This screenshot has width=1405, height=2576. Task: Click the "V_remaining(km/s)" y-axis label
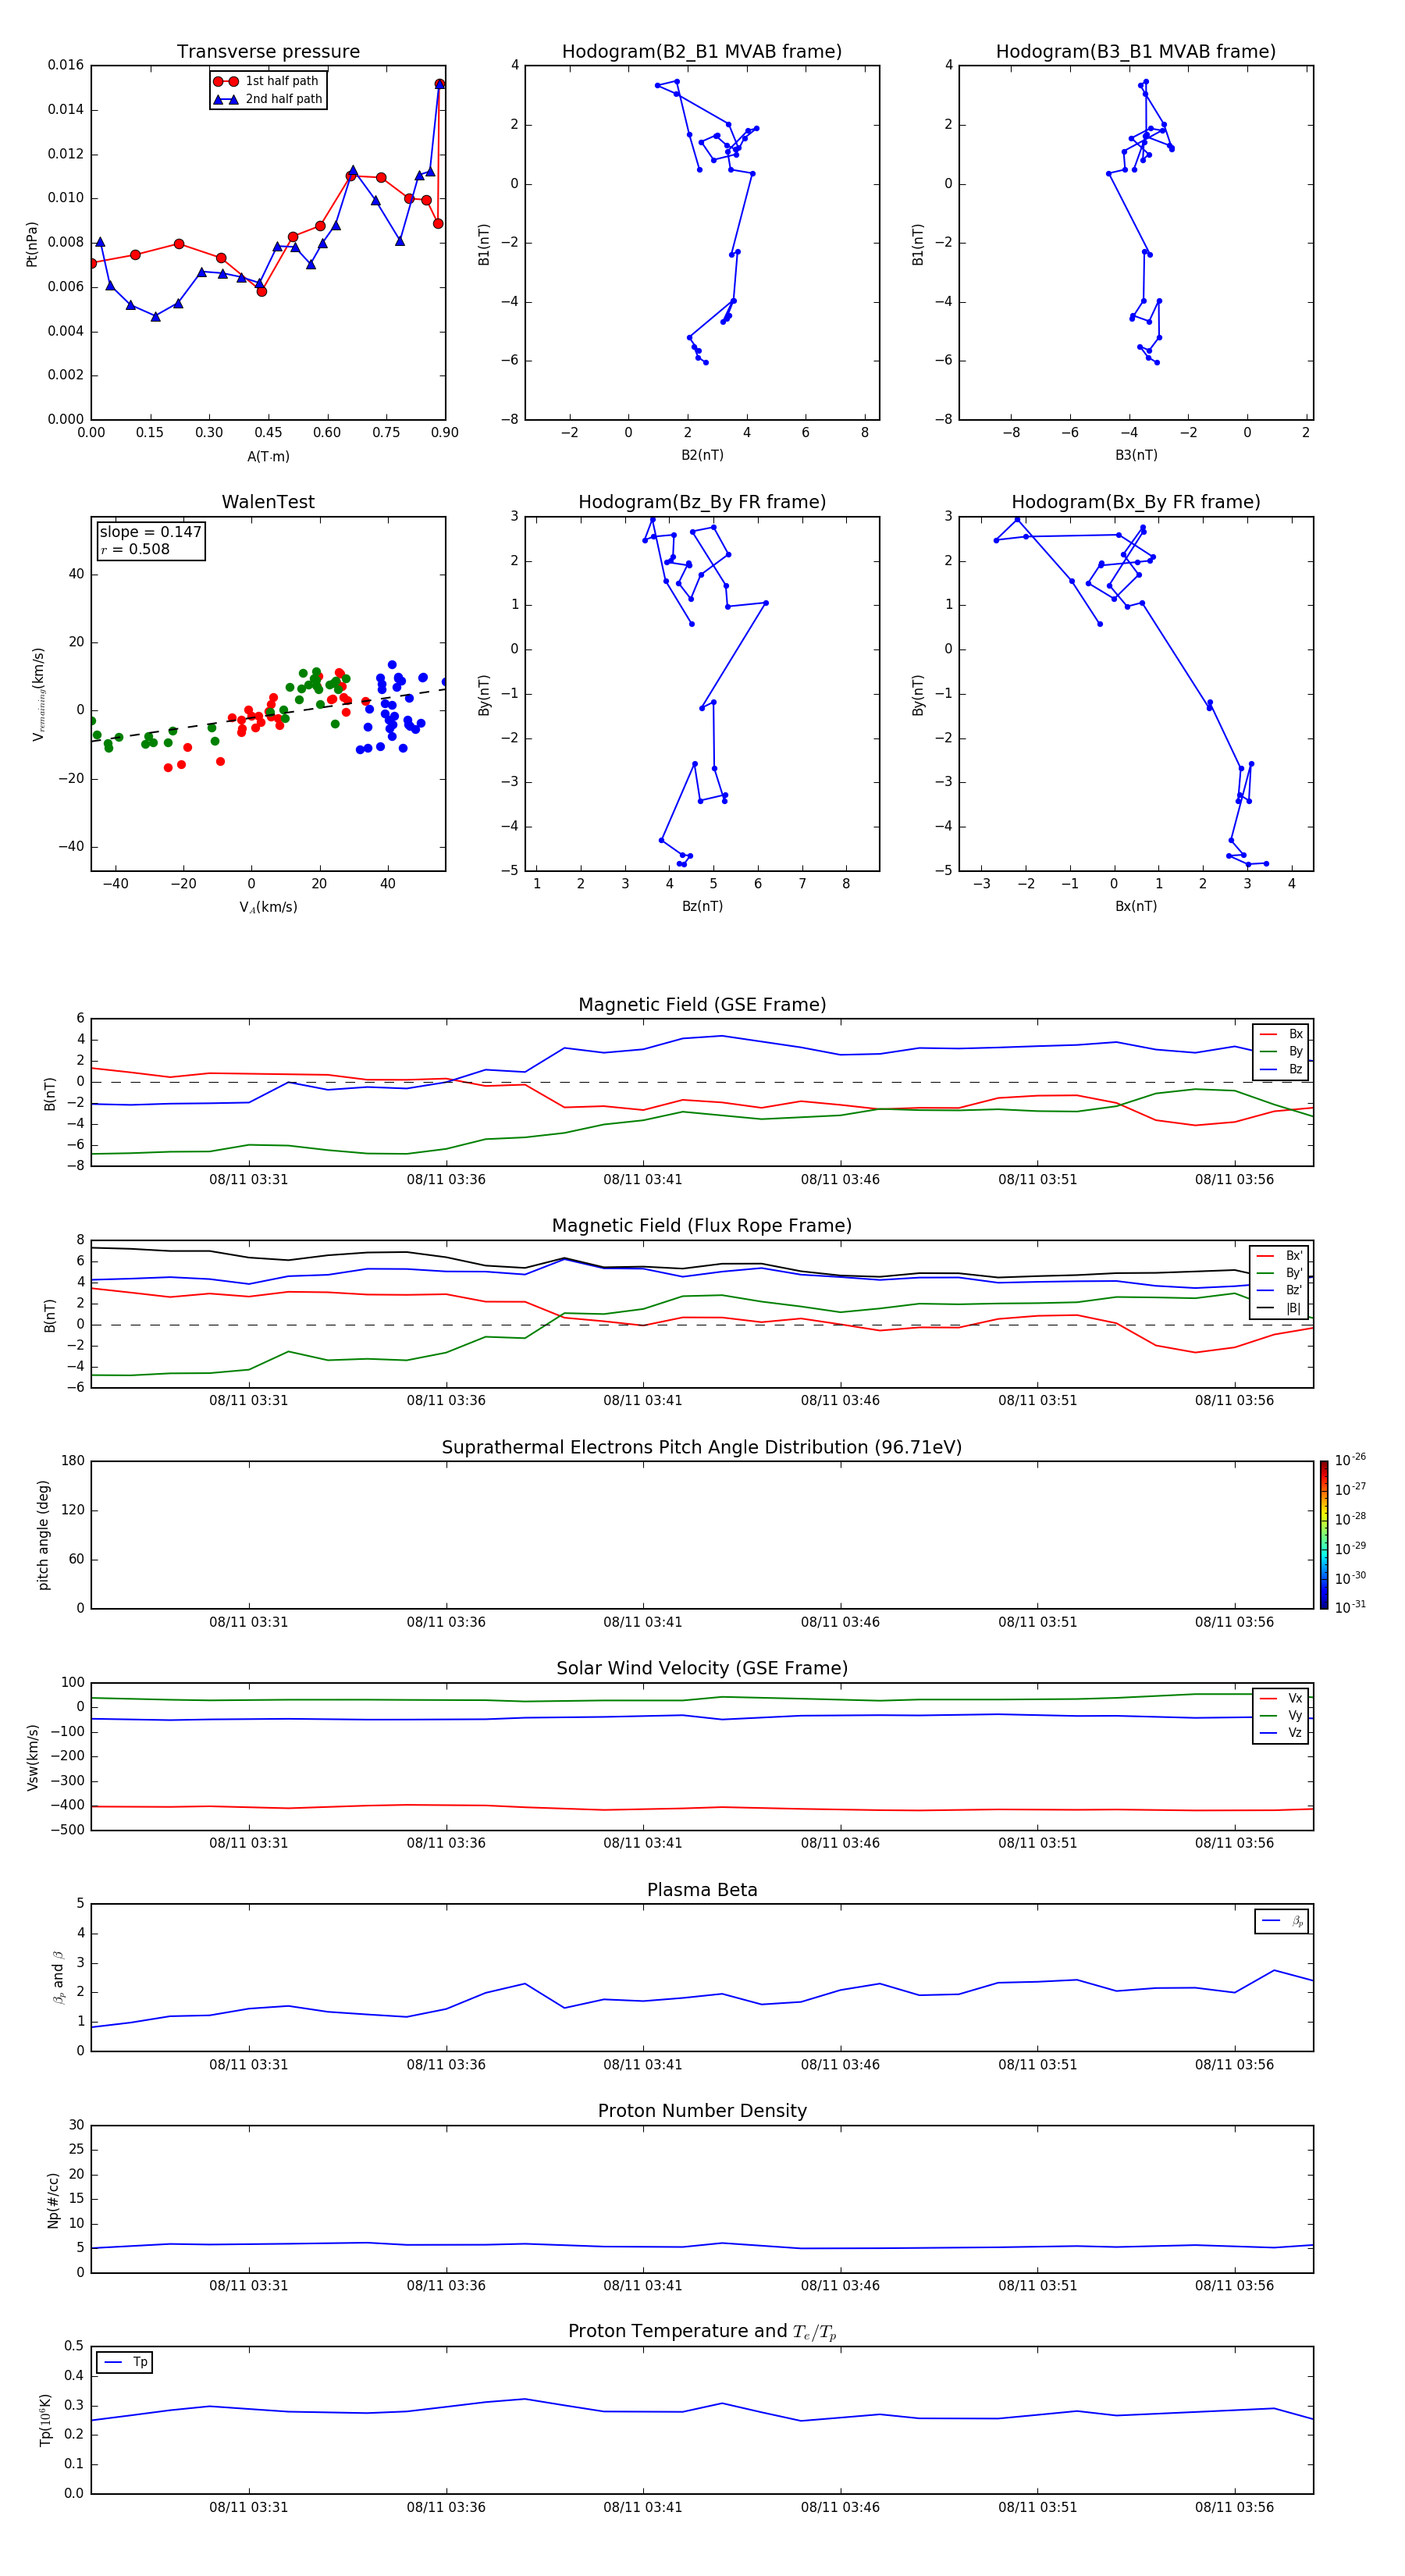point(39,694)
